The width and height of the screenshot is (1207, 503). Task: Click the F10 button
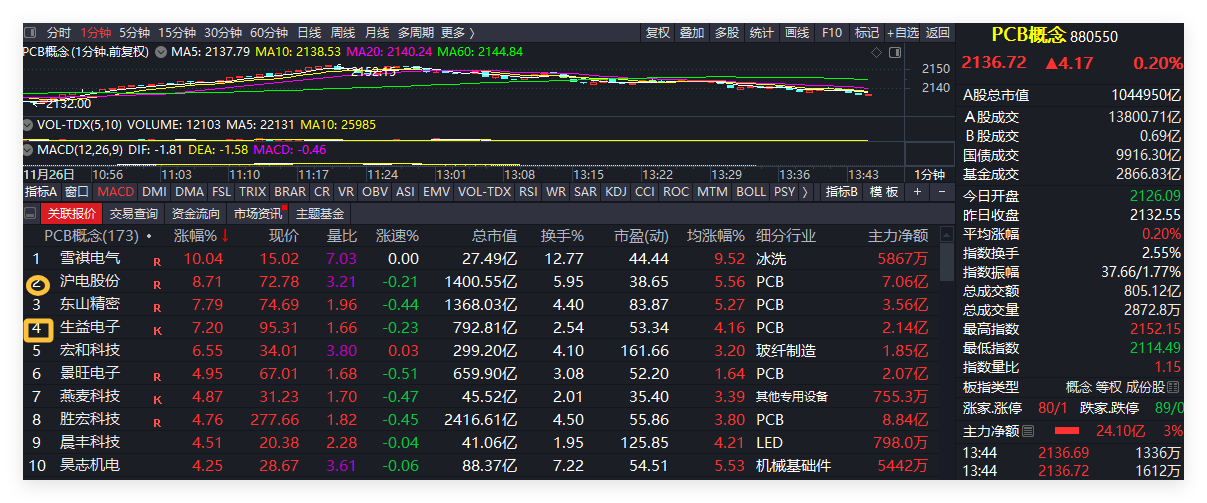click(x=832, y=33)
